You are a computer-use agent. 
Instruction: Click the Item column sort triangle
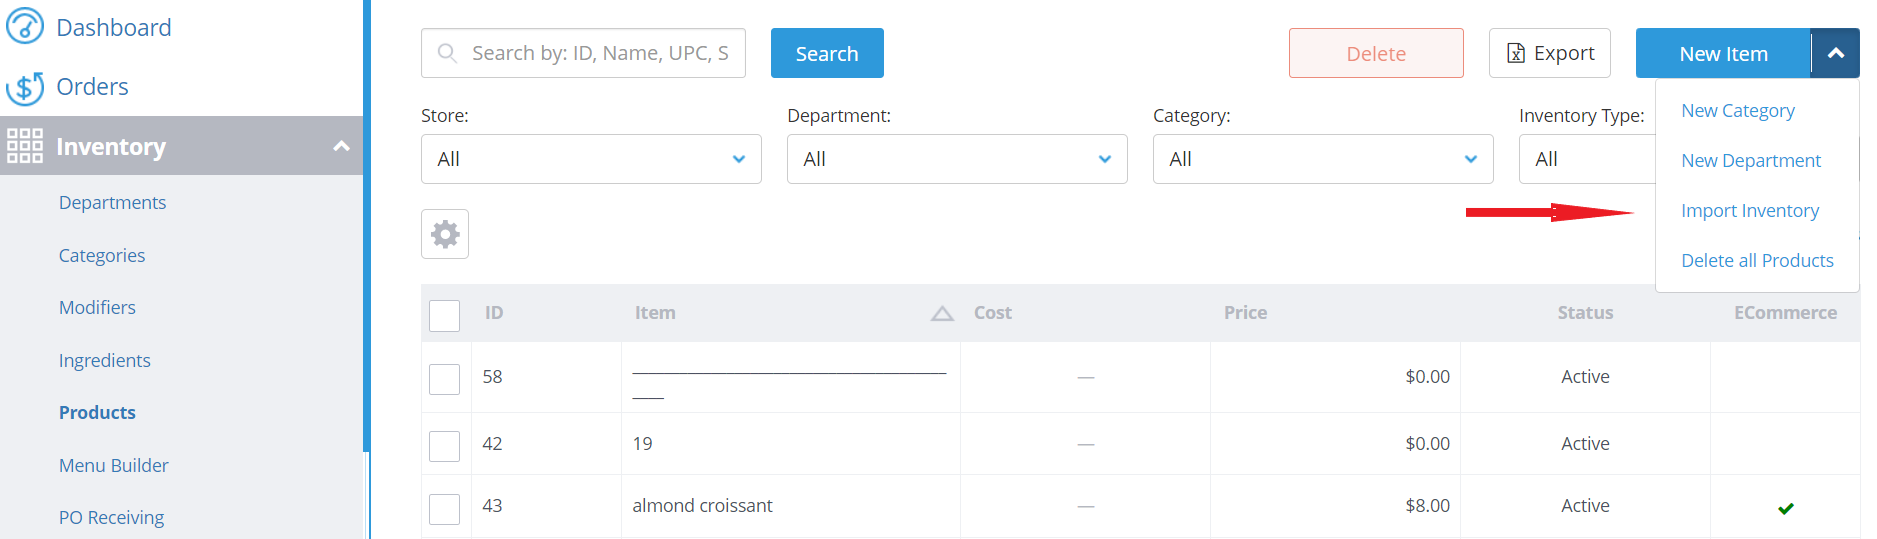click(942, 313)
